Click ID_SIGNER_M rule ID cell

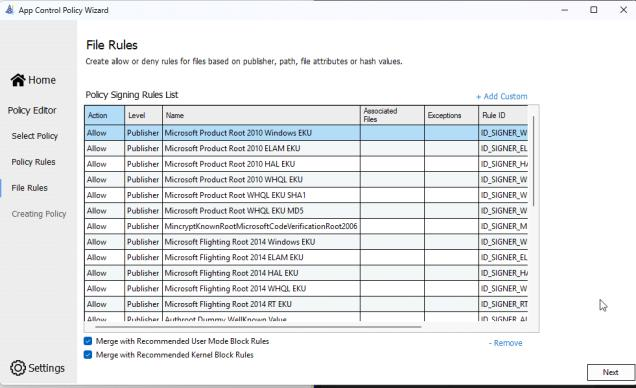click(x=503, y=226)
